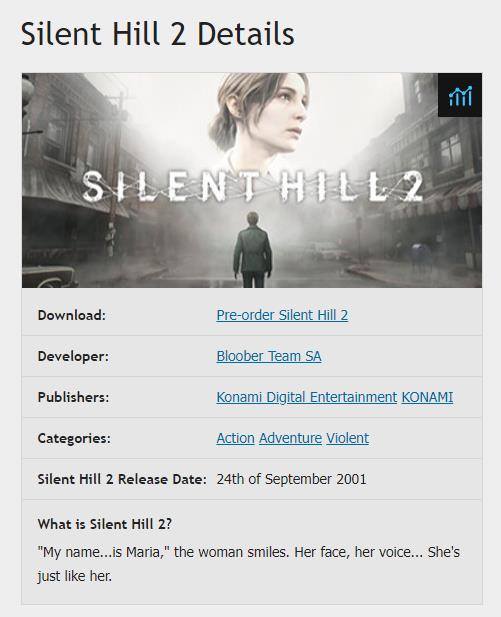This screenshot has height=617, width=501.
Task: Select the Action category link
Action: [235, 438]
